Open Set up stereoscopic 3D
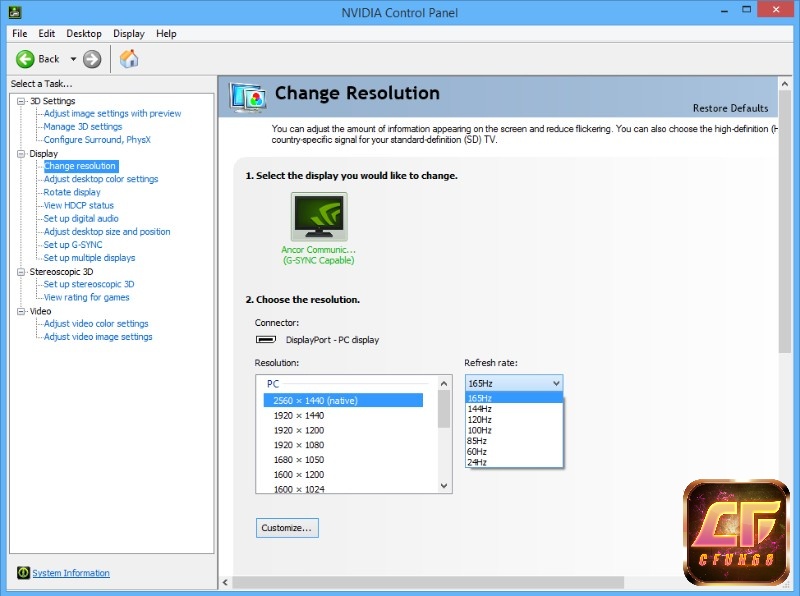 [89, 284]
